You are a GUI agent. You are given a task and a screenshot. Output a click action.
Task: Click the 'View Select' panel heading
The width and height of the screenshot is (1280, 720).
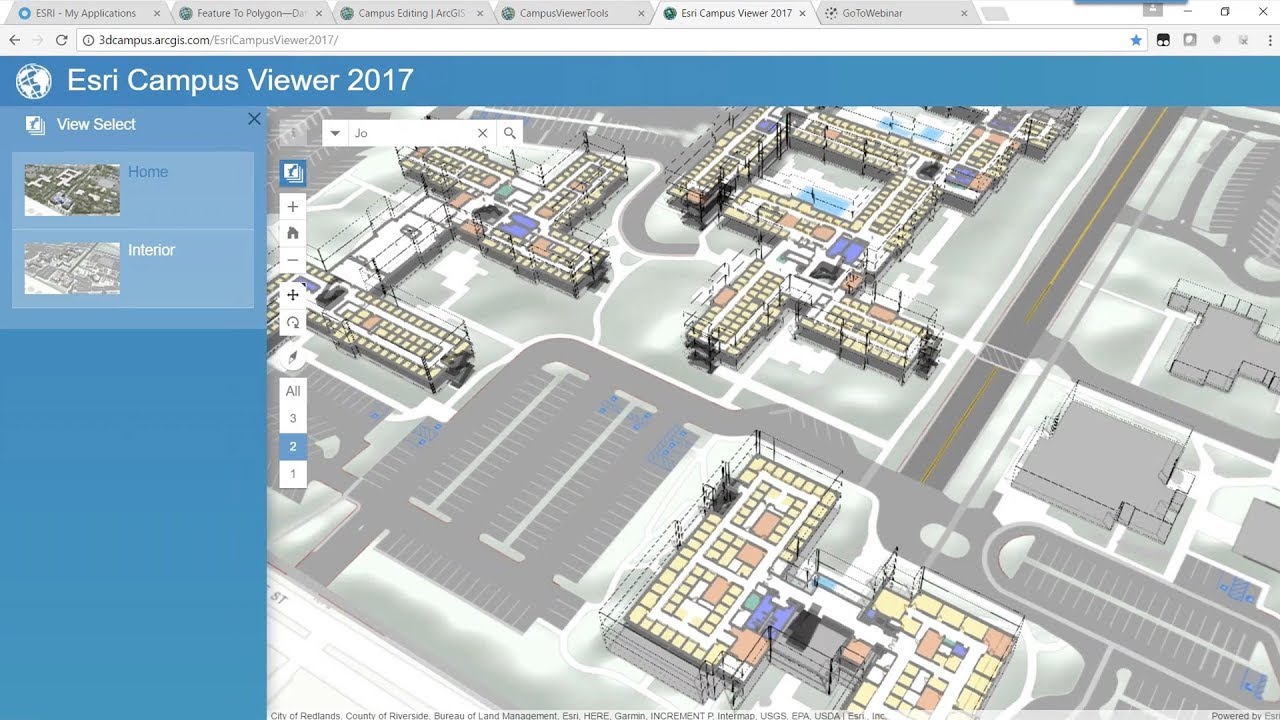[96, 125]
